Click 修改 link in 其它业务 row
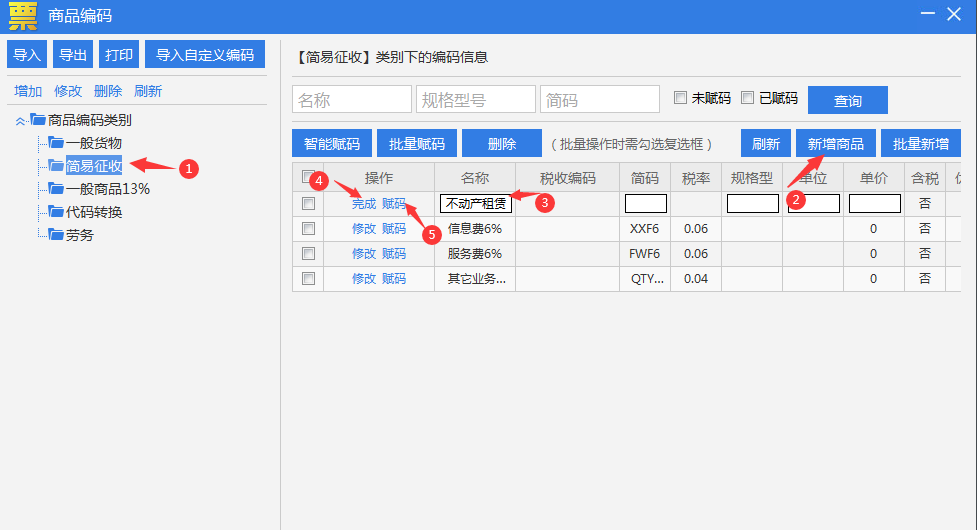Image resolution: width=977 pixels, height=530 pixels. [x=364, y=278]
